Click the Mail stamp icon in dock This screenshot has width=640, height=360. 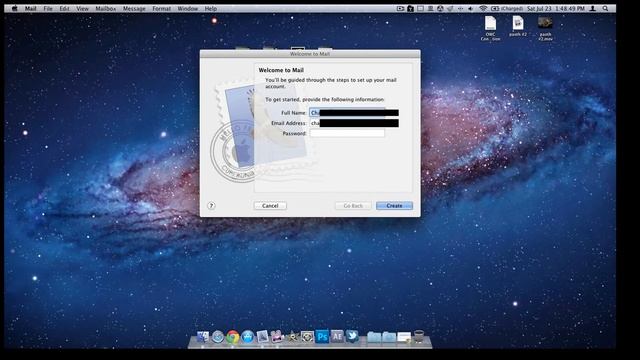coord(262,337)
